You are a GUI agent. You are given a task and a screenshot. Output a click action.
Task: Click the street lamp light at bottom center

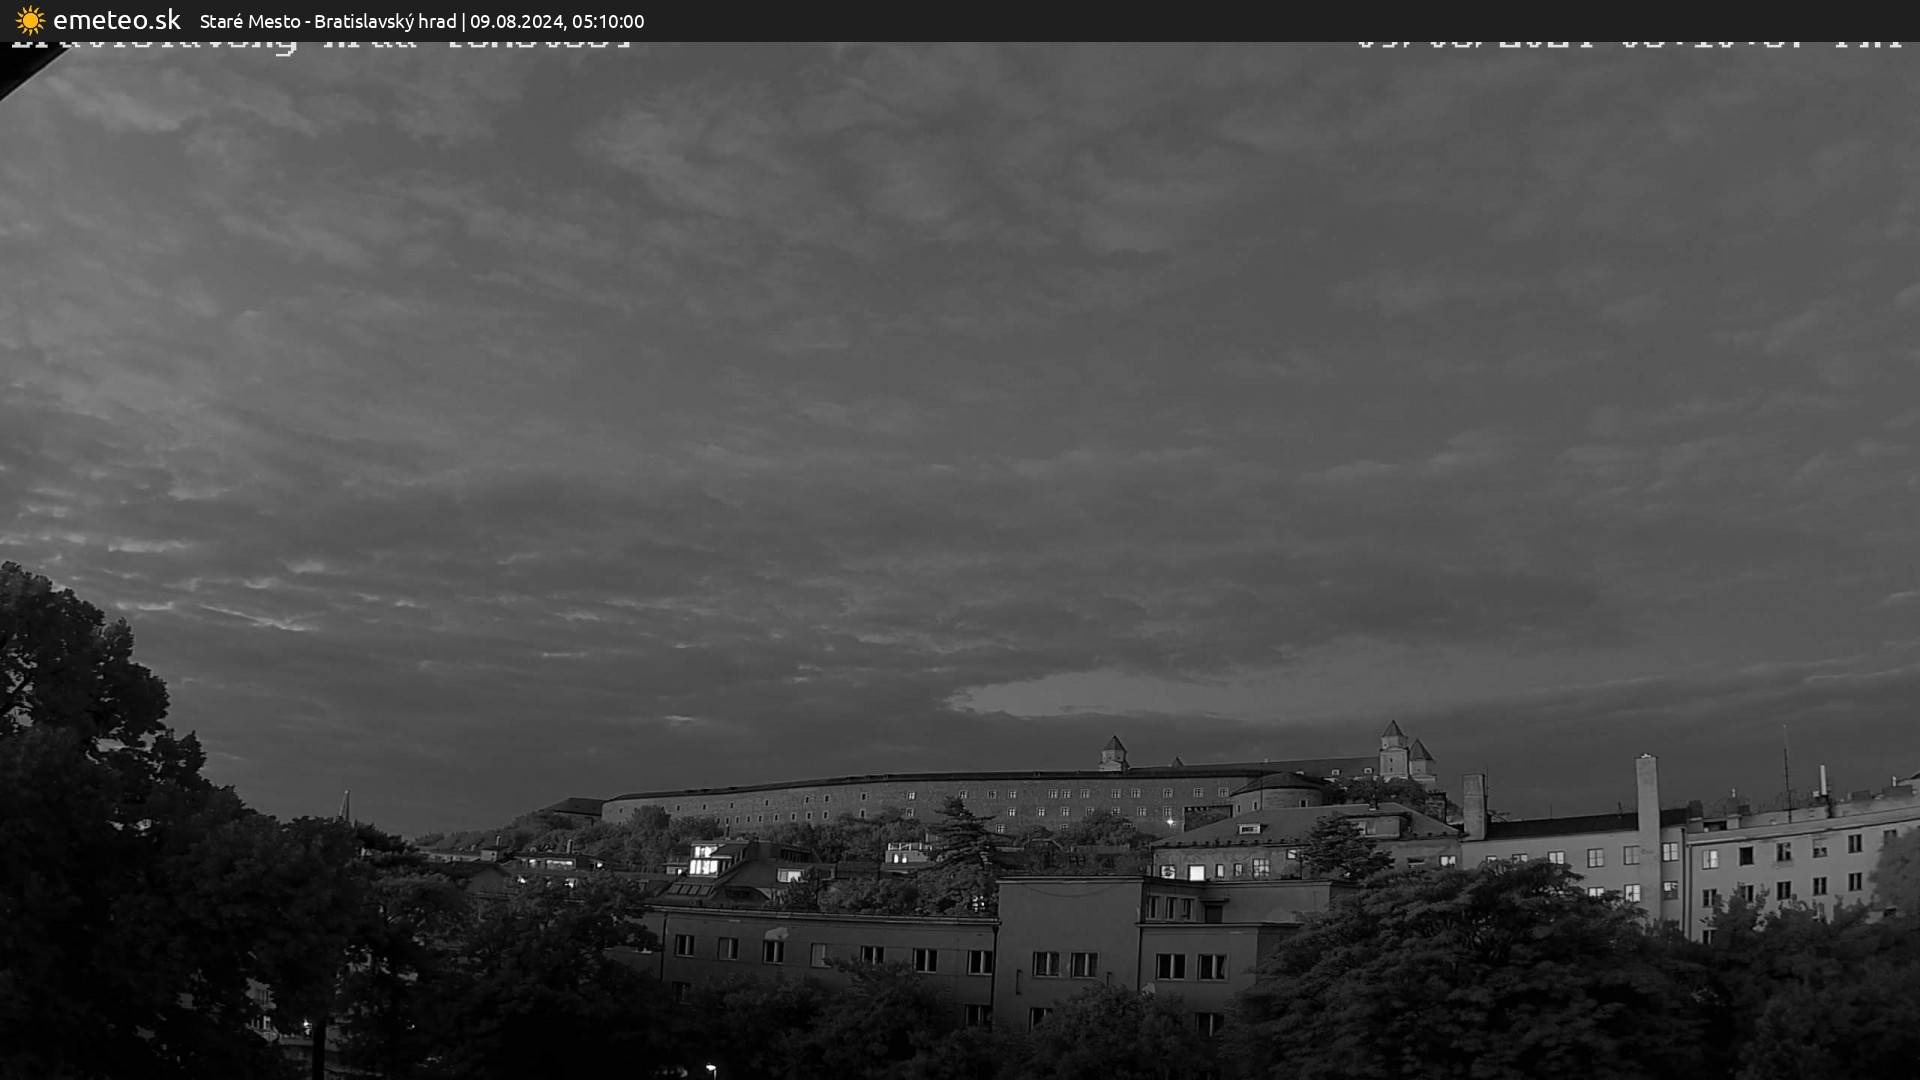coord(710,1069)
